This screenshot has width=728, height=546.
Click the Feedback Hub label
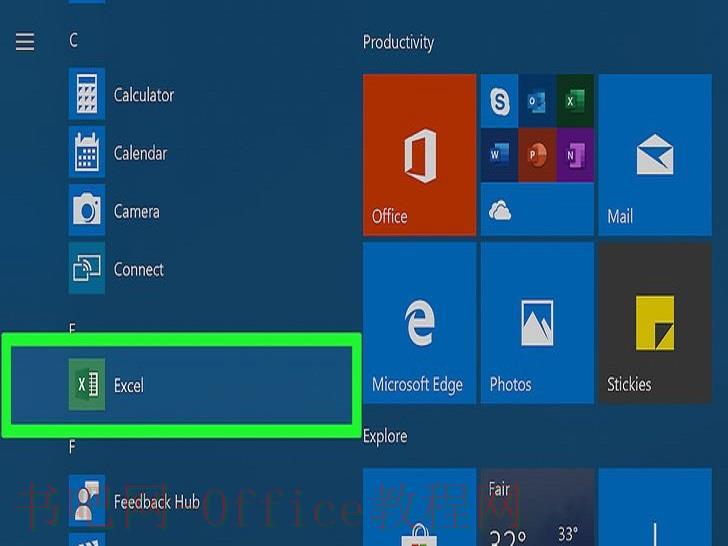click(157, 502)
